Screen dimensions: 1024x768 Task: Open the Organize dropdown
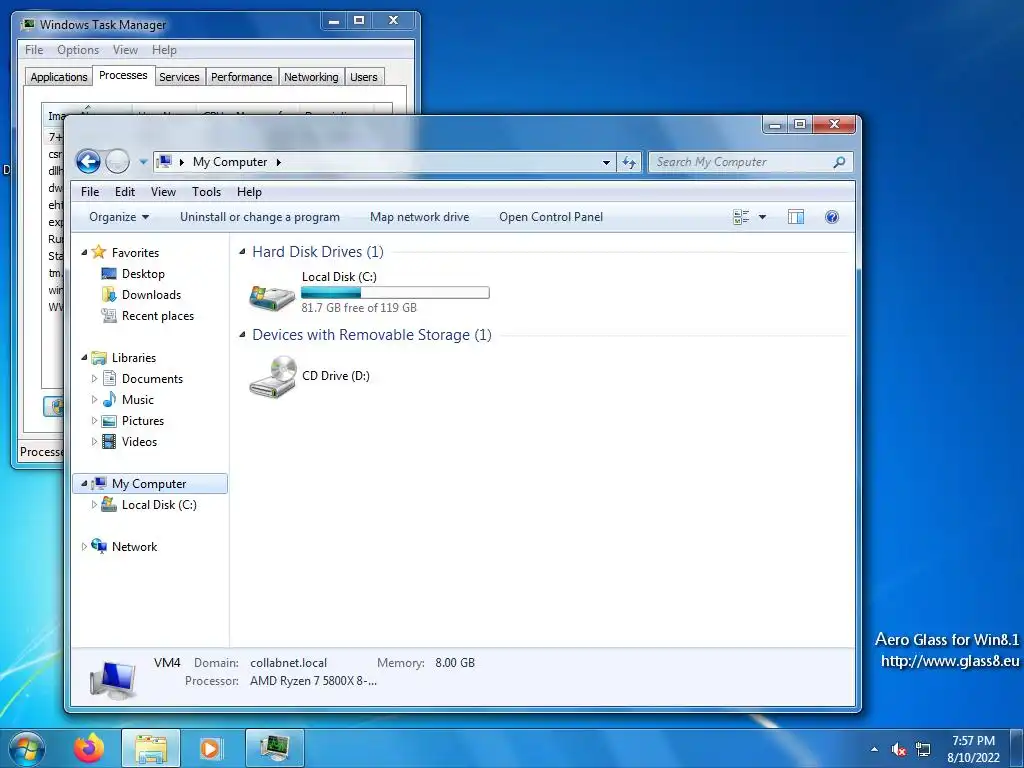coord(119,217)
